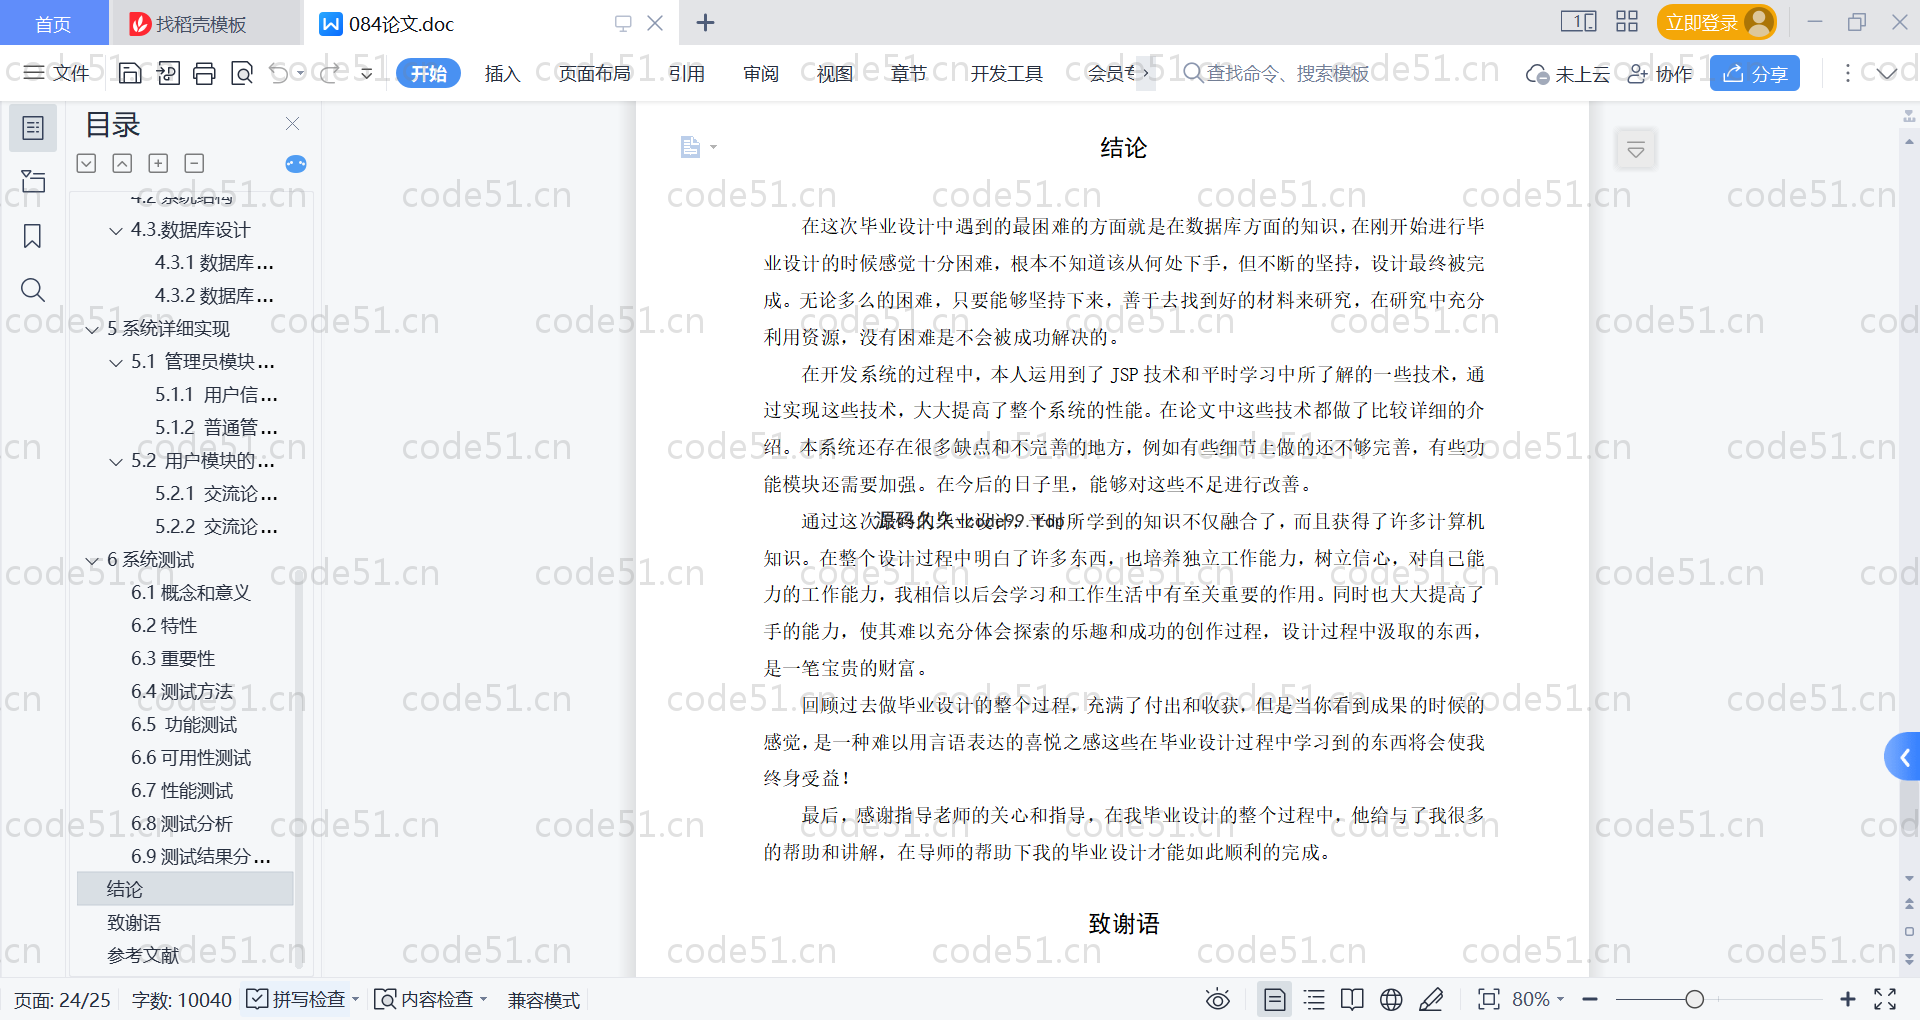Image resolution: width=1920 pixels, height=1020 pixels.
Task: Collapse all outline levels icon
Action: click(87, 163)
